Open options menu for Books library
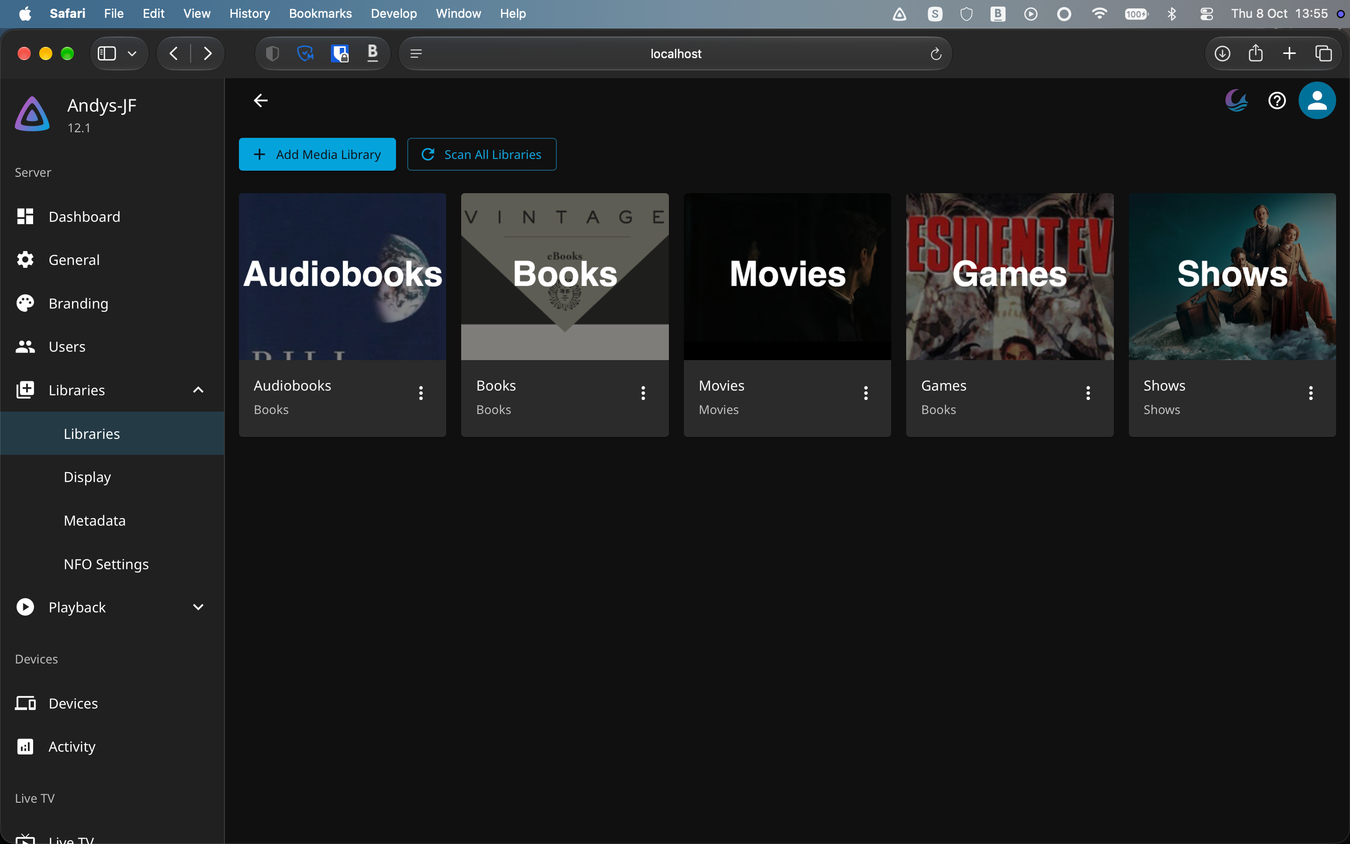Screen dimensions: 1350x844 (x=643, y=394)
